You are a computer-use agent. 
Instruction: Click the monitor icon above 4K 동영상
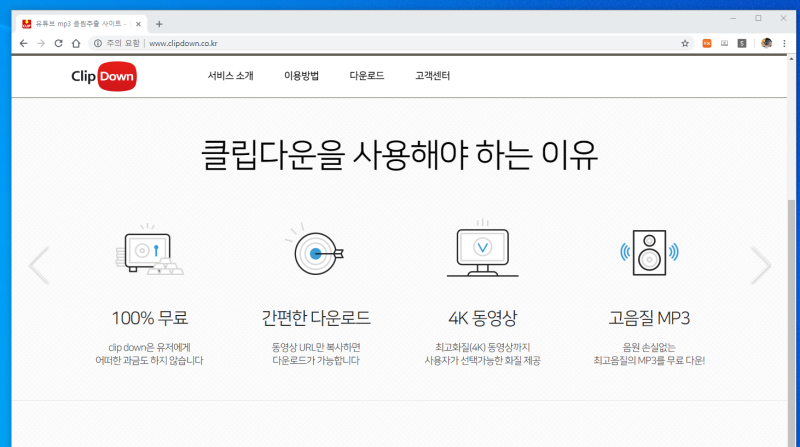[483, 249]
